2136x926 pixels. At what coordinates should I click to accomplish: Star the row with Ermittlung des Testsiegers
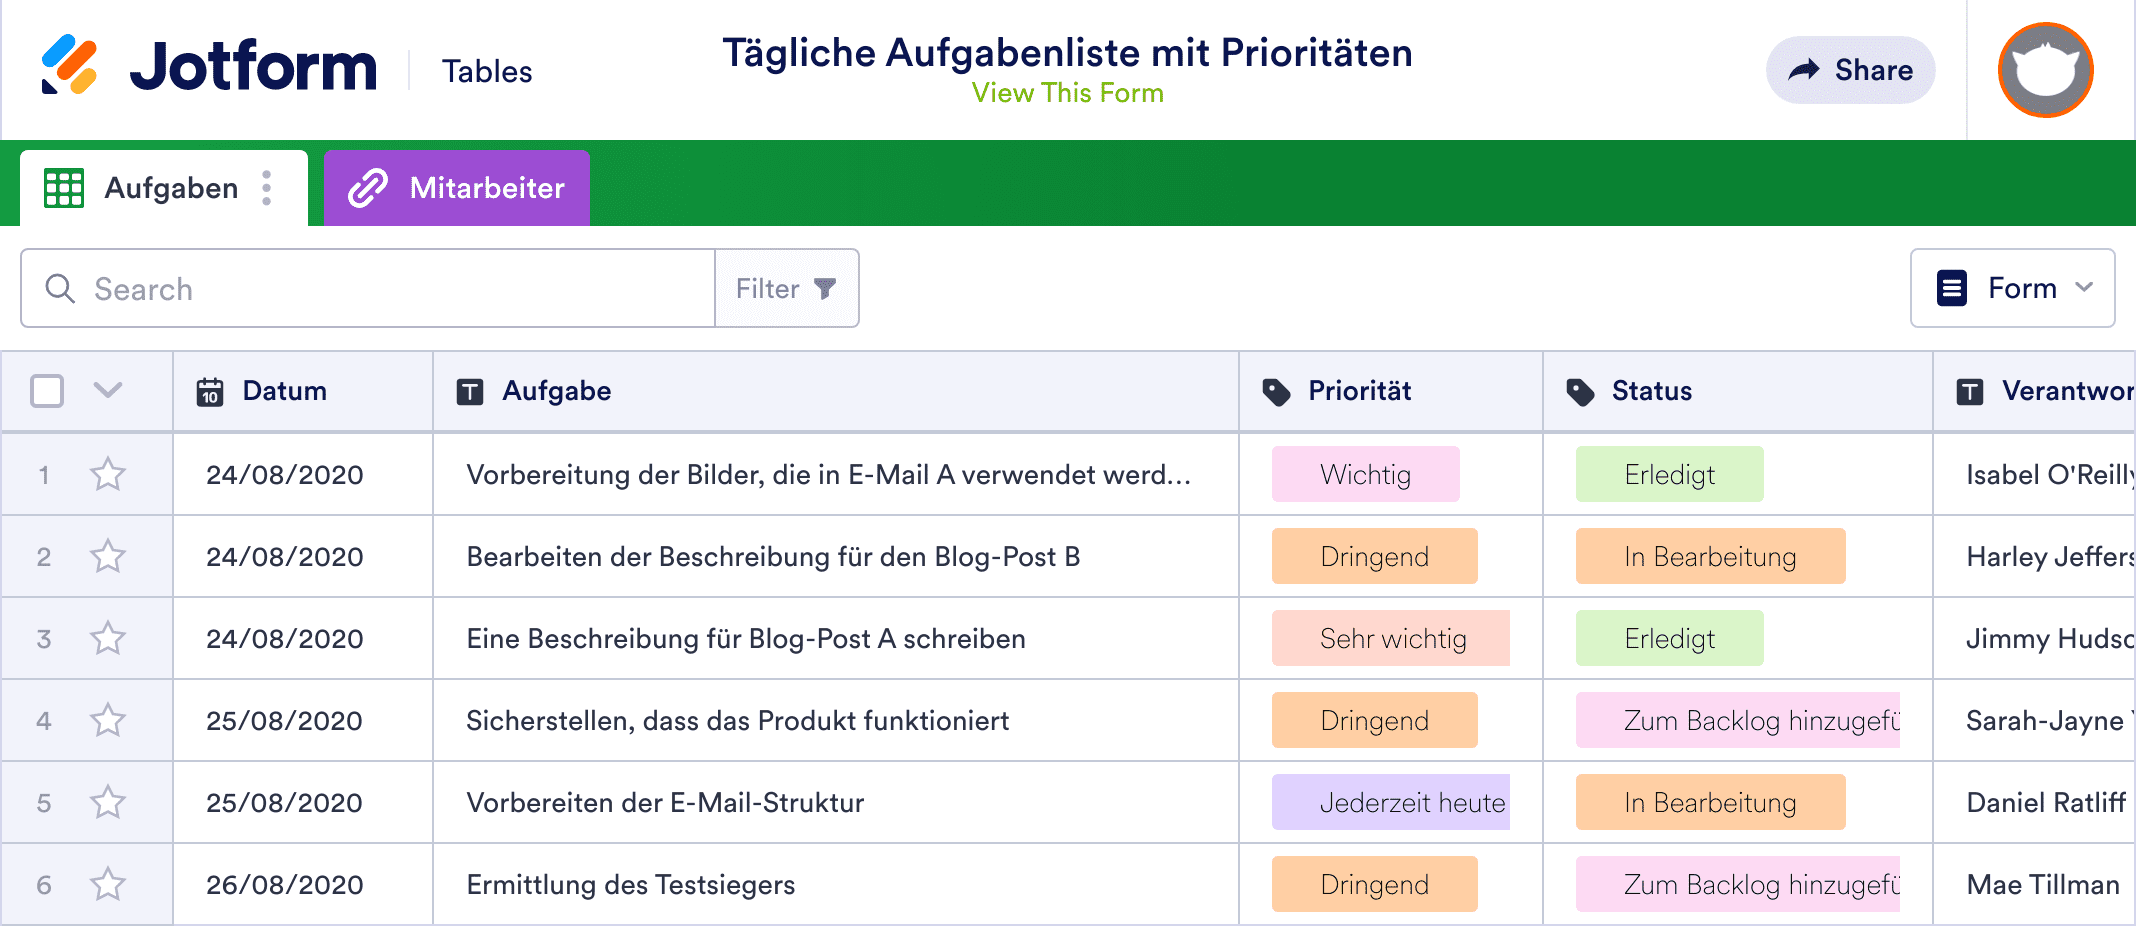(108, 883)
